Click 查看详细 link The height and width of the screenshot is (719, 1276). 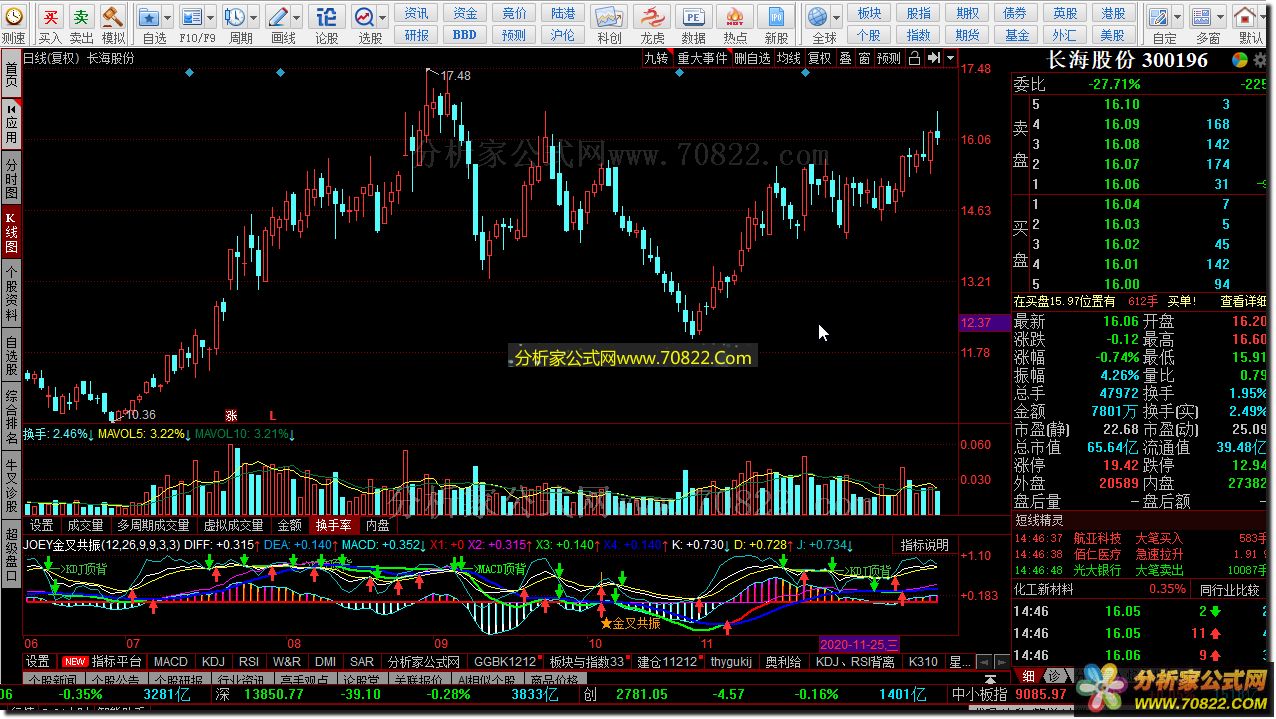(x=1245, y=301)
